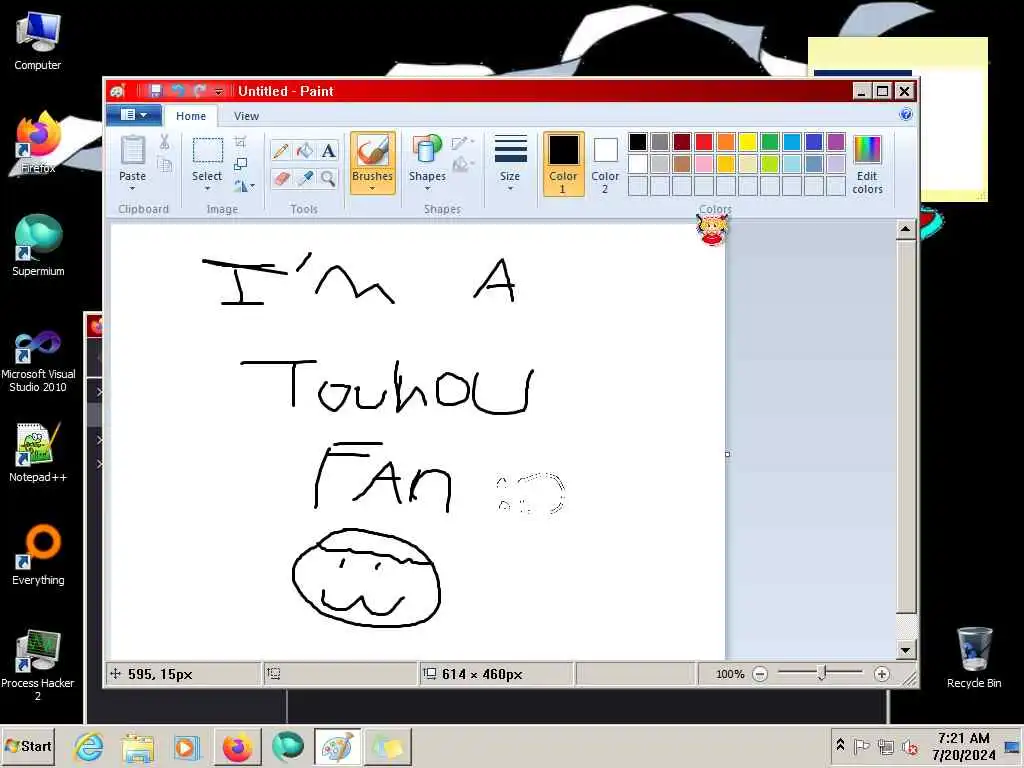The width and height of the screenshot is (1024, 768).
Task: Select the Color 1 foreground button
Action: [563, 164]
